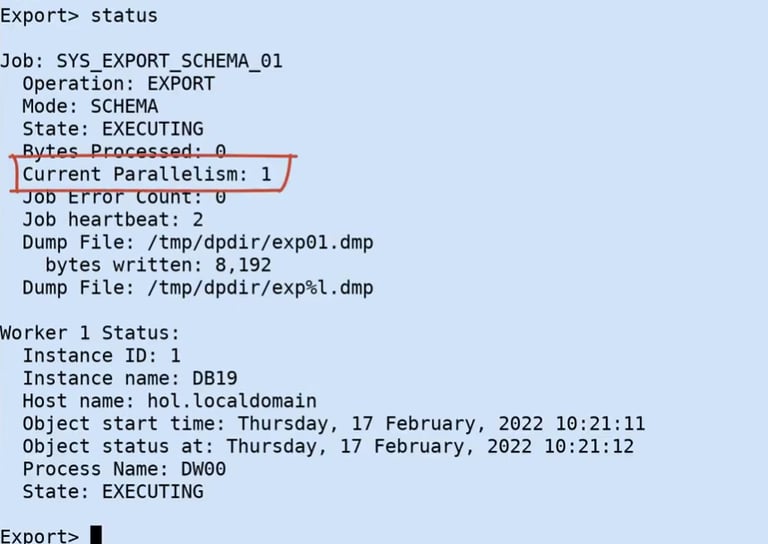Click the job name SYS_EXPORT_SCHEMA_01

[169, 61]
